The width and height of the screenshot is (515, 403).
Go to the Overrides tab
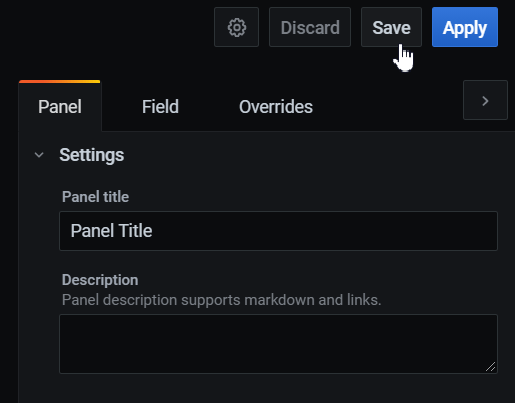pos(276,107)
